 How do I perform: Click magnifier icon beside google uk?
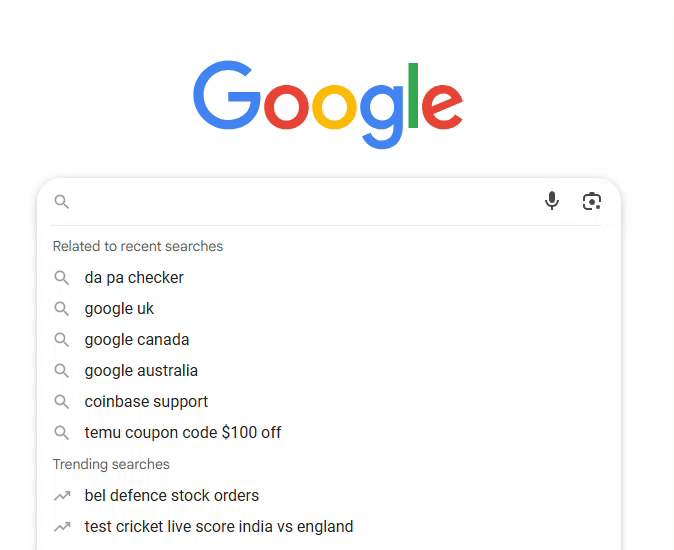click(62, 309)
